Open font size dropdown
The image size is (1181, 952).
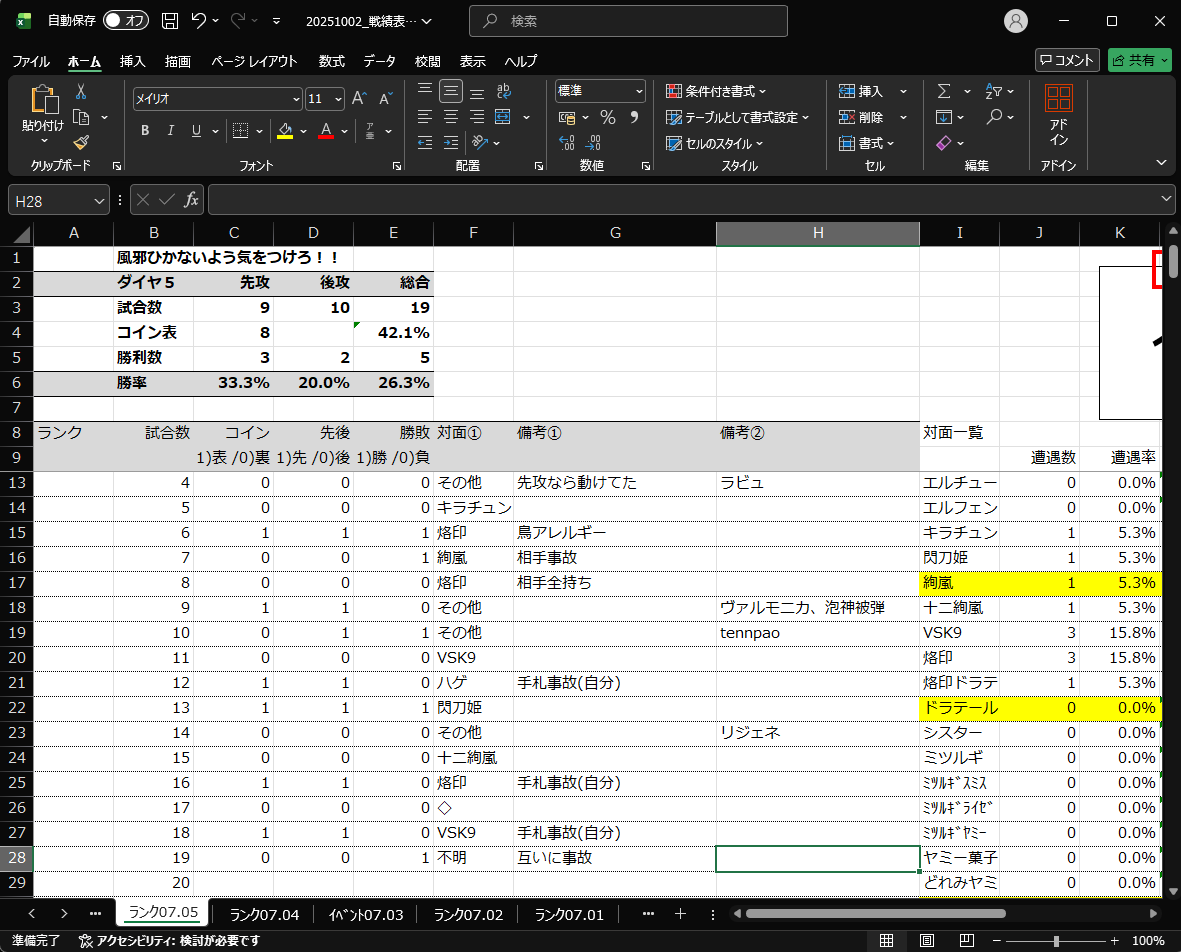coord(338,99)
